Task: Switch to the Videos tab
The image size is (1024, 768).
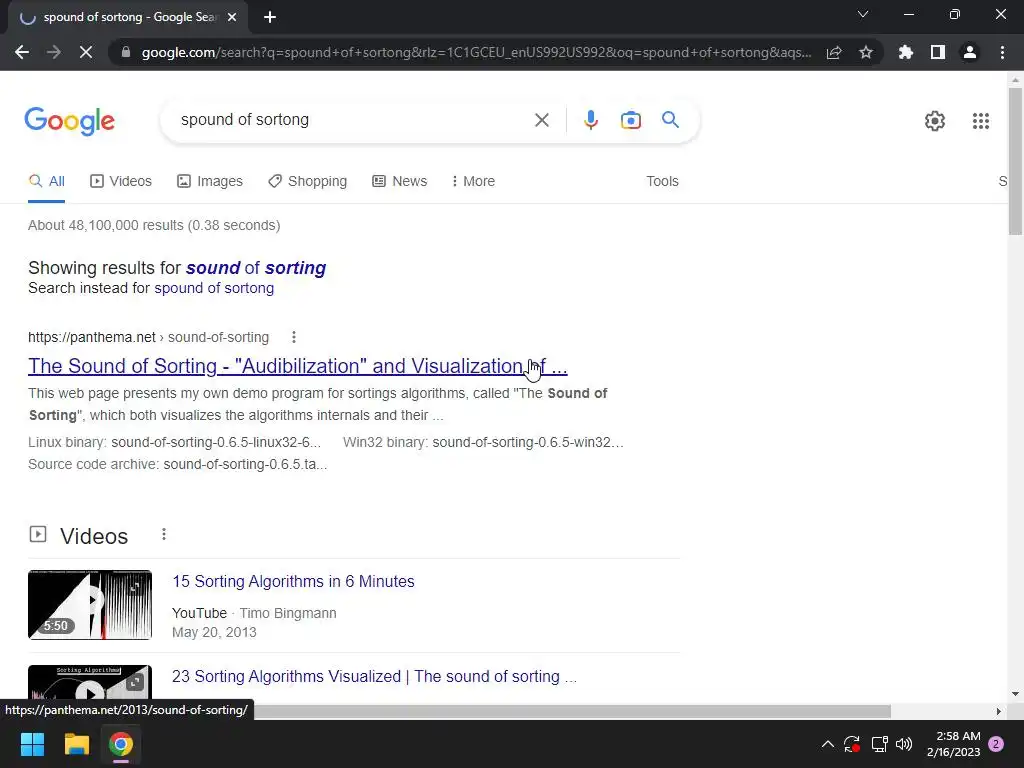Action: [121, 181]
